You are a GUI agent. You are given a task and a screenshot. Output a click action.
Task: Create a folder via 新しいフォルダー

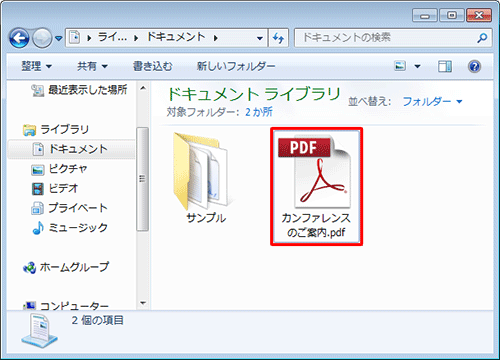click(x=236, y=66)
